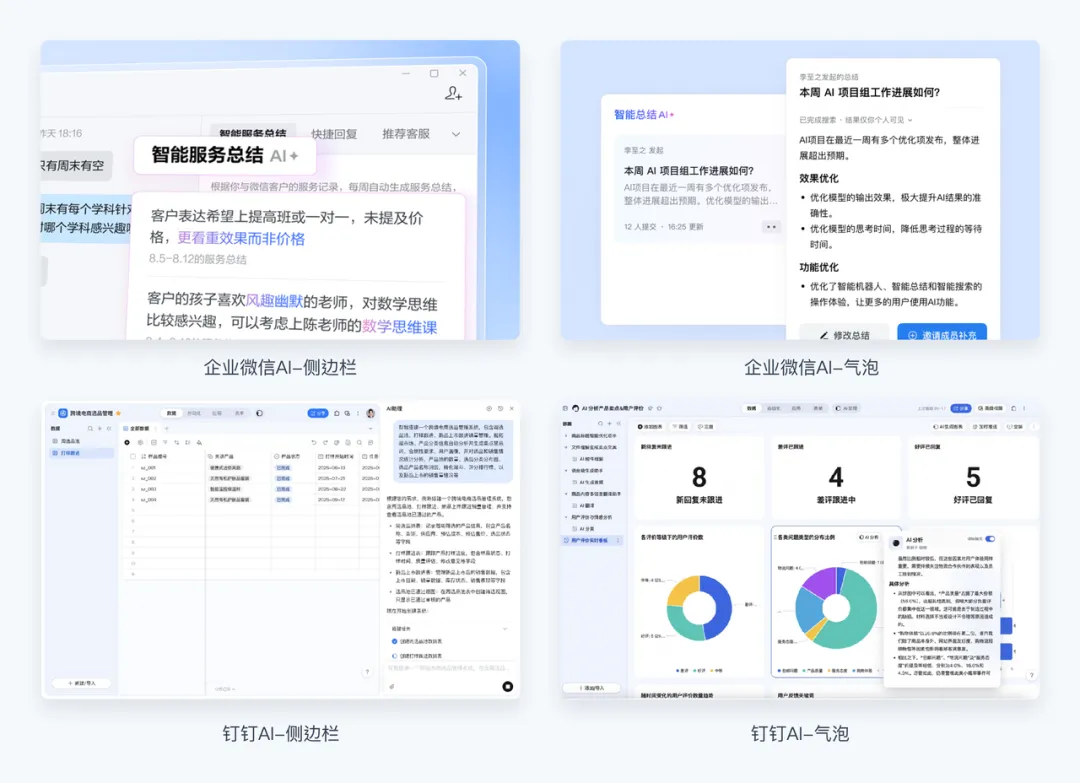
Task: Click the black stop button in the AI助理 input
Action: pyautogui.click(x=508, y=686)
